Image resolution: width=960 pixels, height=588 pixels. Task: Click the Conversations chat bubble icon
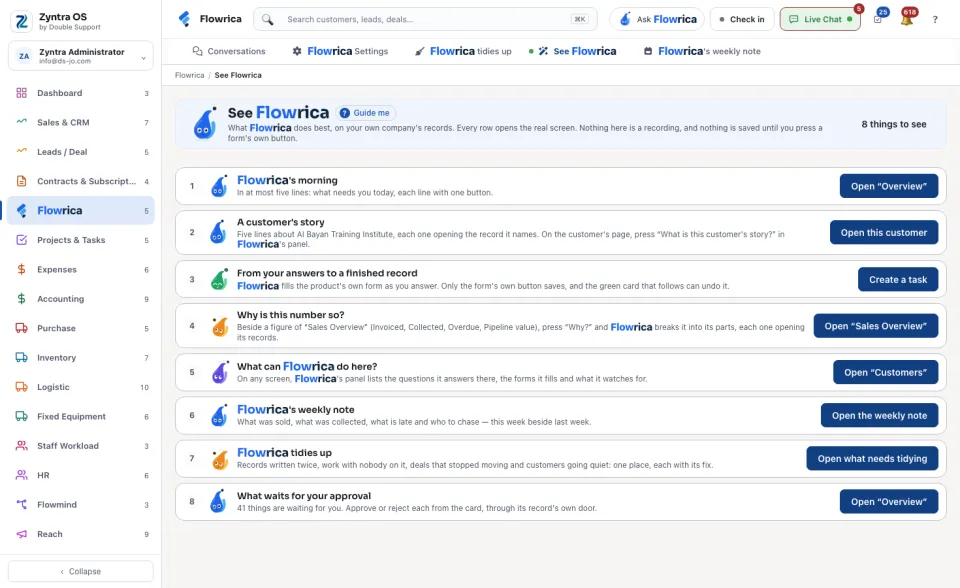coord(197,51)
